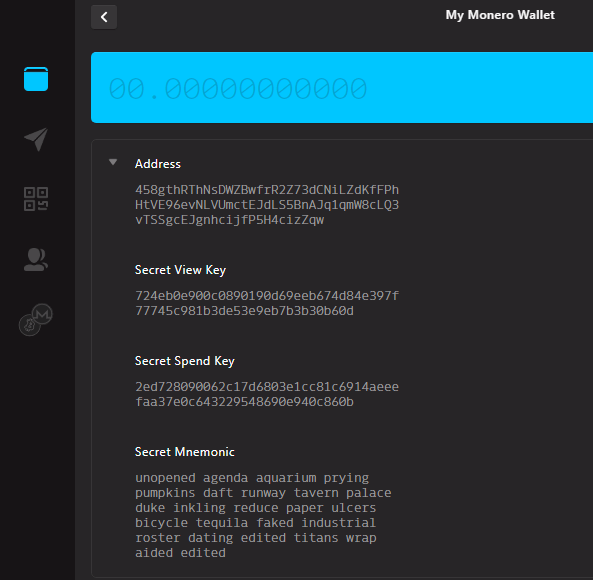Click the Secret View Key heading
The image size is (593, 580).
click(x=180, y=270)
